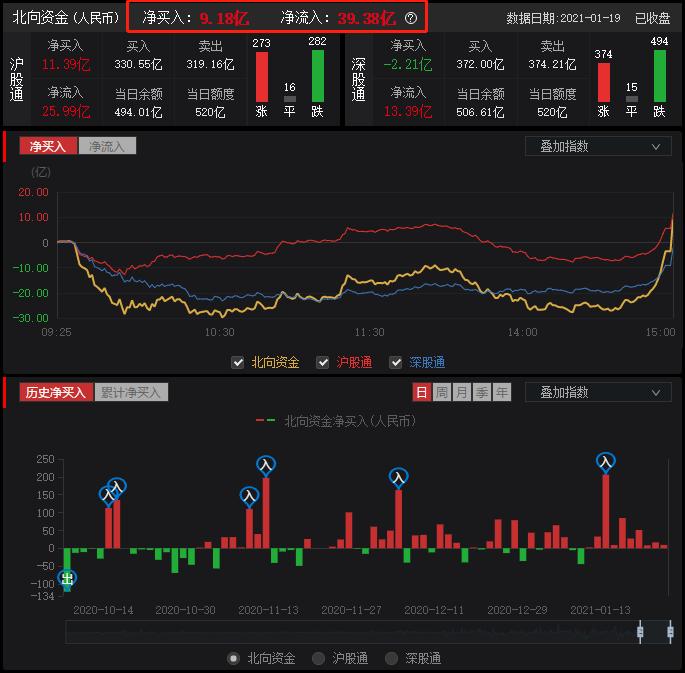This screenshot has width=685, height=673.
Task: Click the 沪股通 green 跌 bar labeled 282
Action: [x=318, y=76]
